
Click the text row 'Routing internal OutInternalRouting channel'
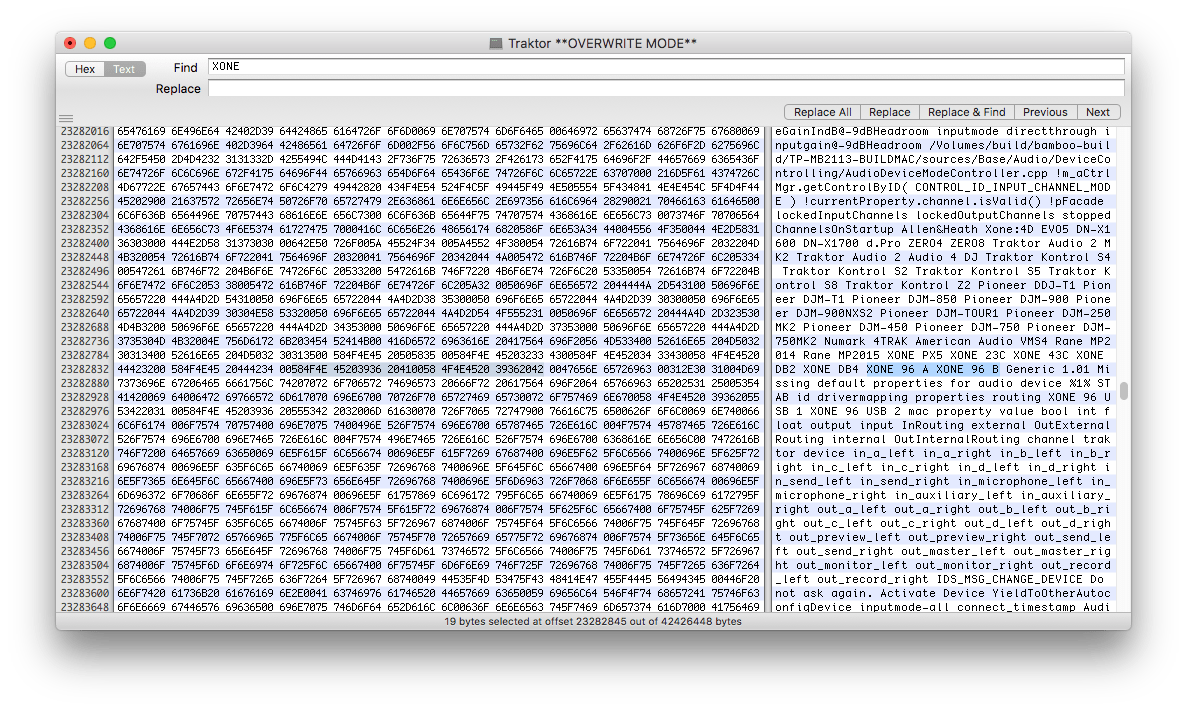click(942, 440)
